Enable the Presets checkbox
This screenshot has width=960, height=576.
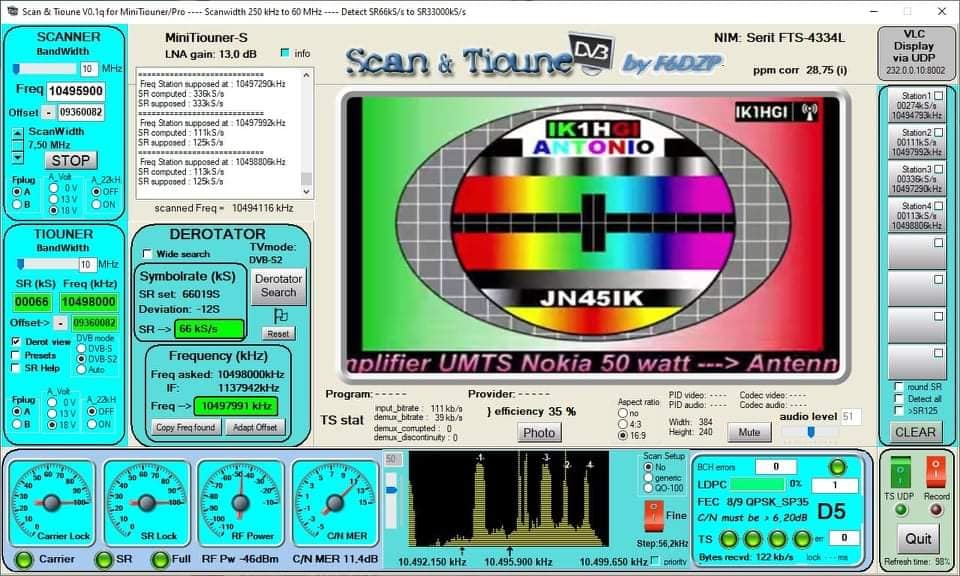click(x=16, y=355)
